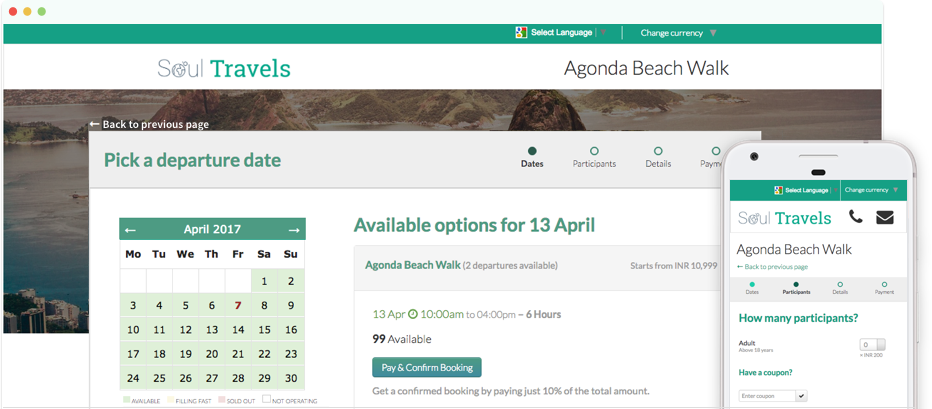
Task: Click the Google Translate icon on mobile
Action: point(779,190)
